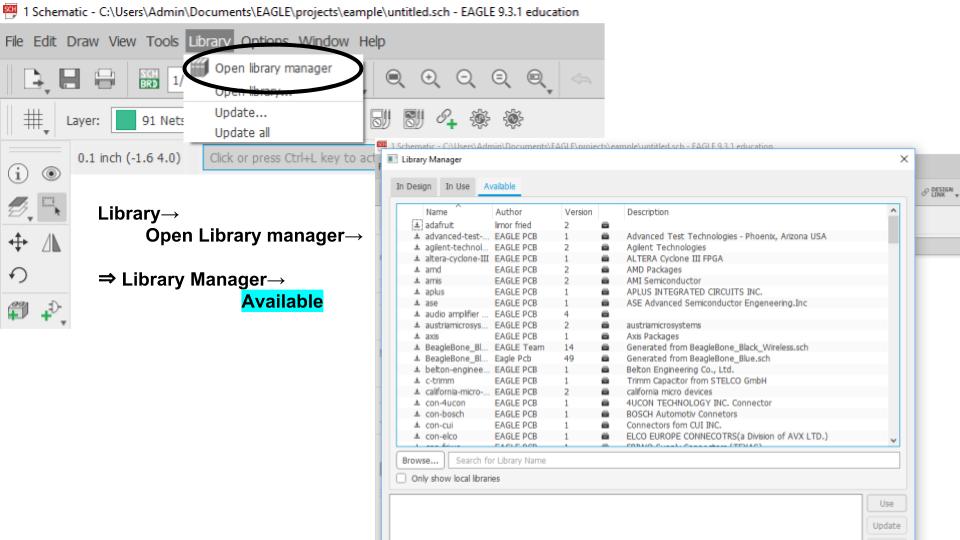Open the Draw menu
Screen dimensions: 960x540
(83, 42)
